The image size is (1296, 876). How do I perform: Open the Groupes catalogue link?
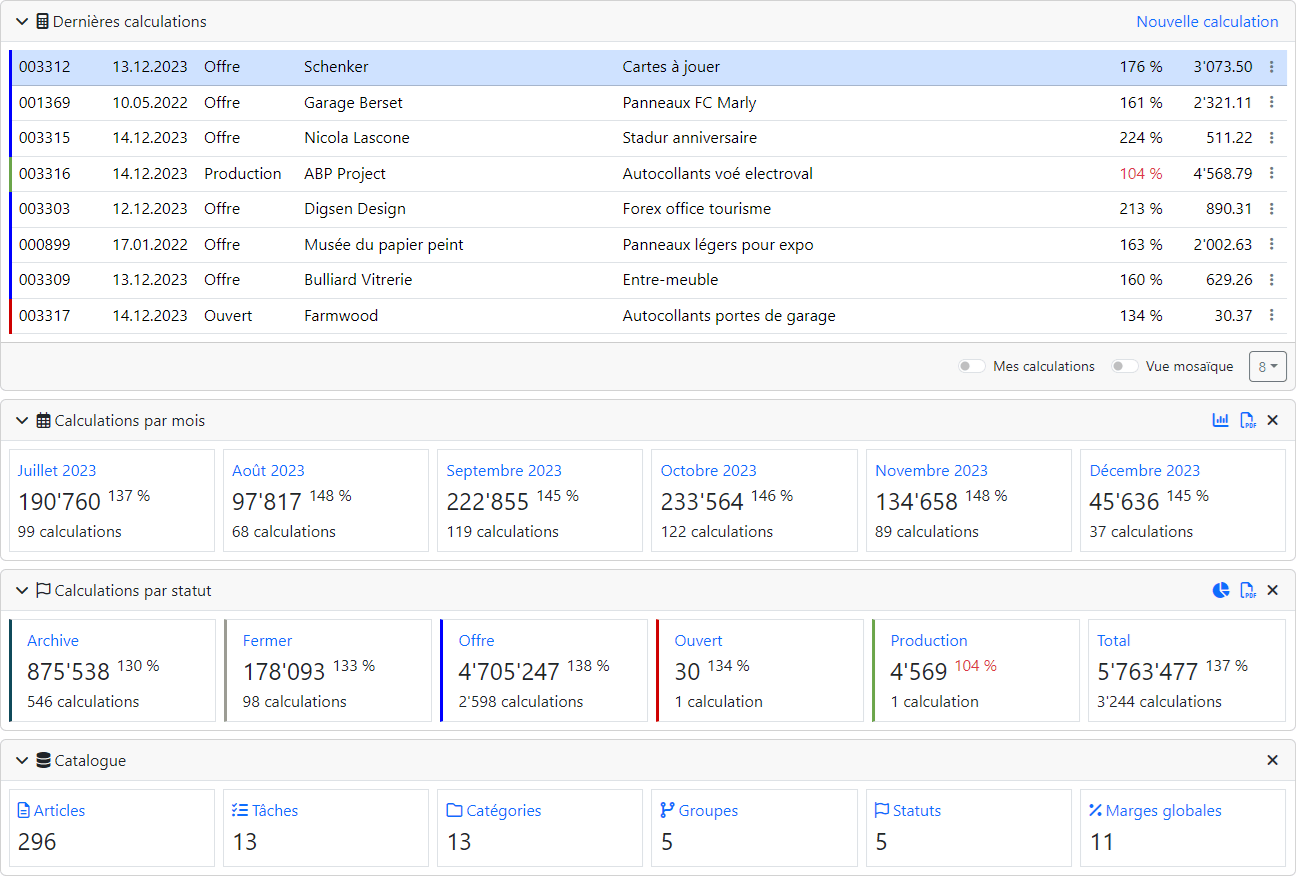699,810
